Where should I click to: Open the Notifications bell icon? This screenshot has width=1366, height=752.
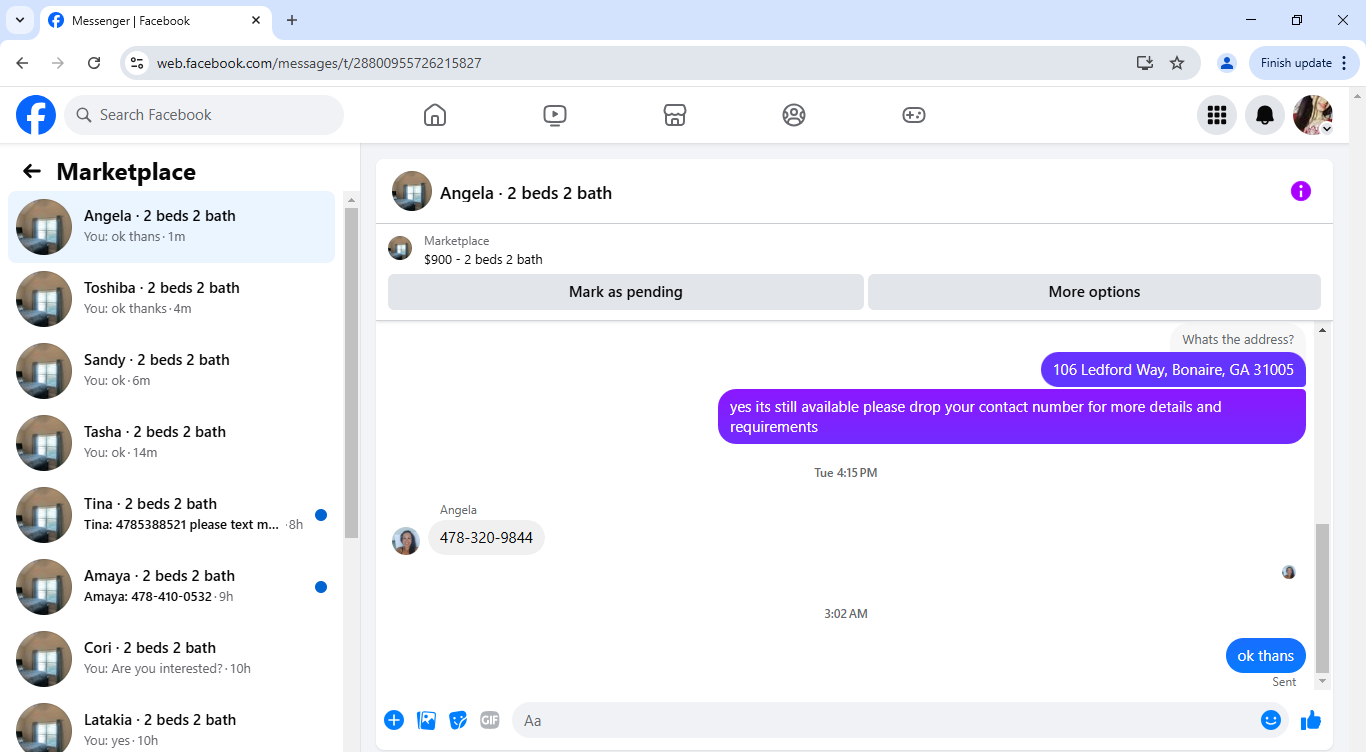coord(1265,115)
